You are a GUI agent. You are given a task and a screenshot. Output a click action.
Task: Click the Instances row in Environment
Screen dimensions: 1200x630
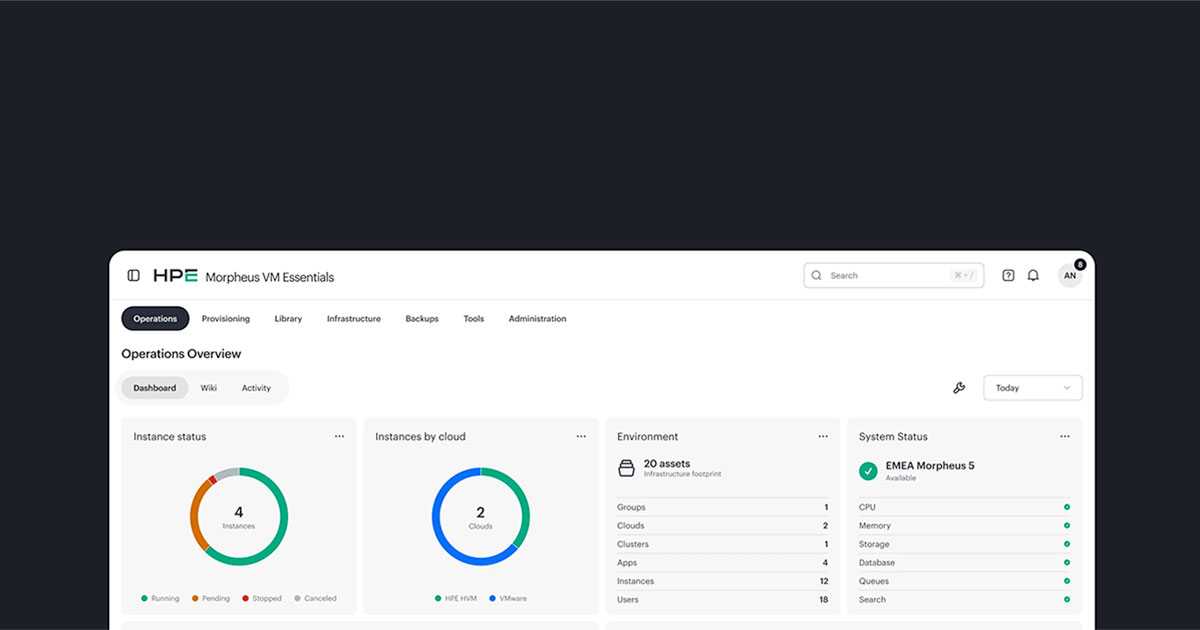click(722, 581)
